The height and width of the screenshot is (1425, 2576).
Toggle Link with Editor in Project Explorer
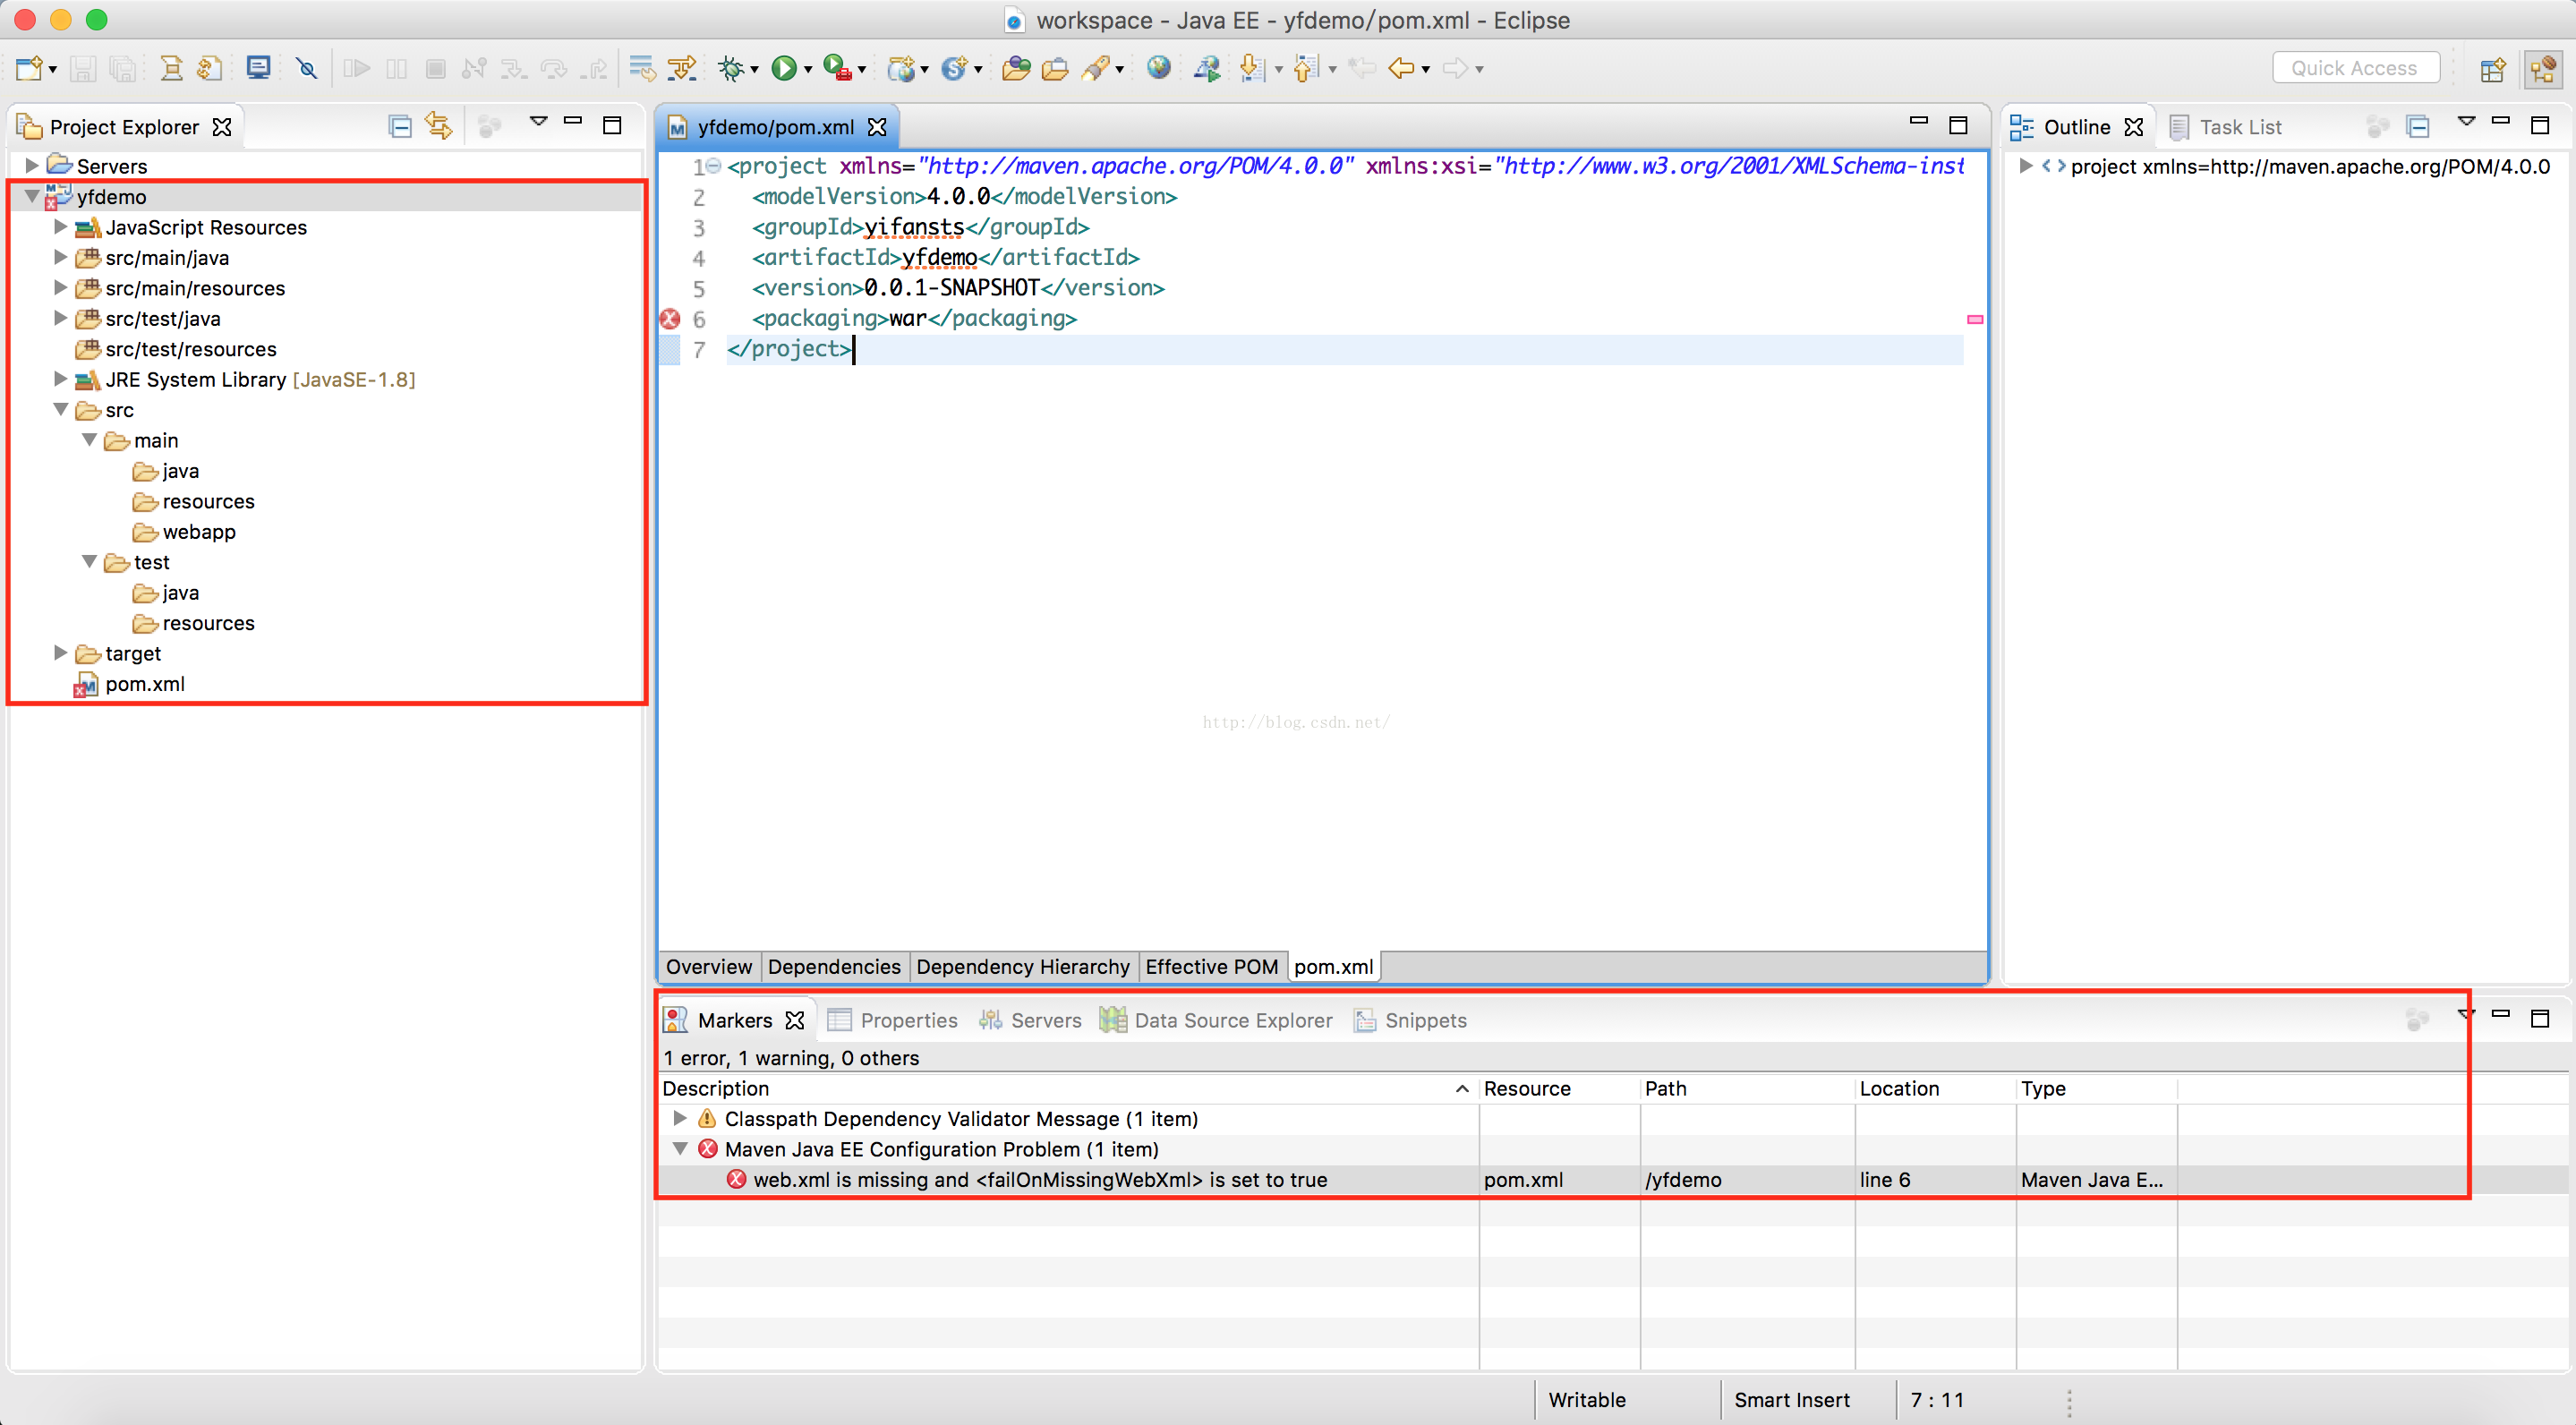[x=438, y=126]
